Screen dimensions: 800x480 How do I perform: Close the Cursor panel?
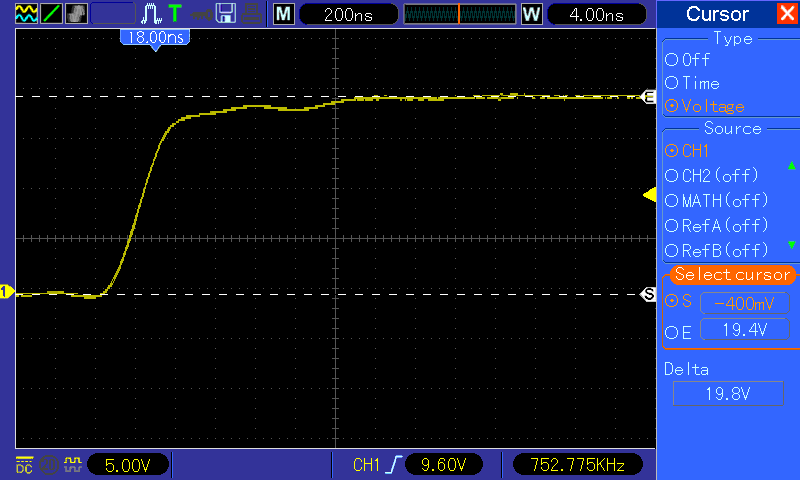(787, 13)
